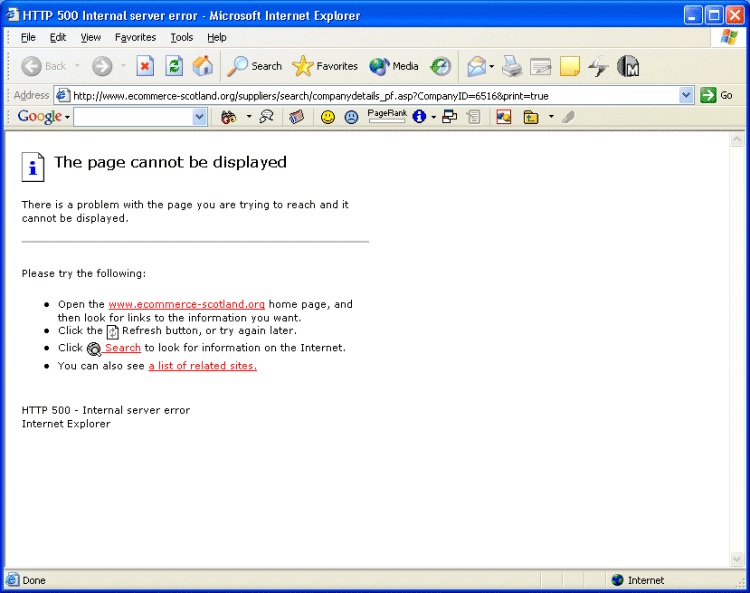
Task: Open the Media globe button
Action: (x=394, y=66)
